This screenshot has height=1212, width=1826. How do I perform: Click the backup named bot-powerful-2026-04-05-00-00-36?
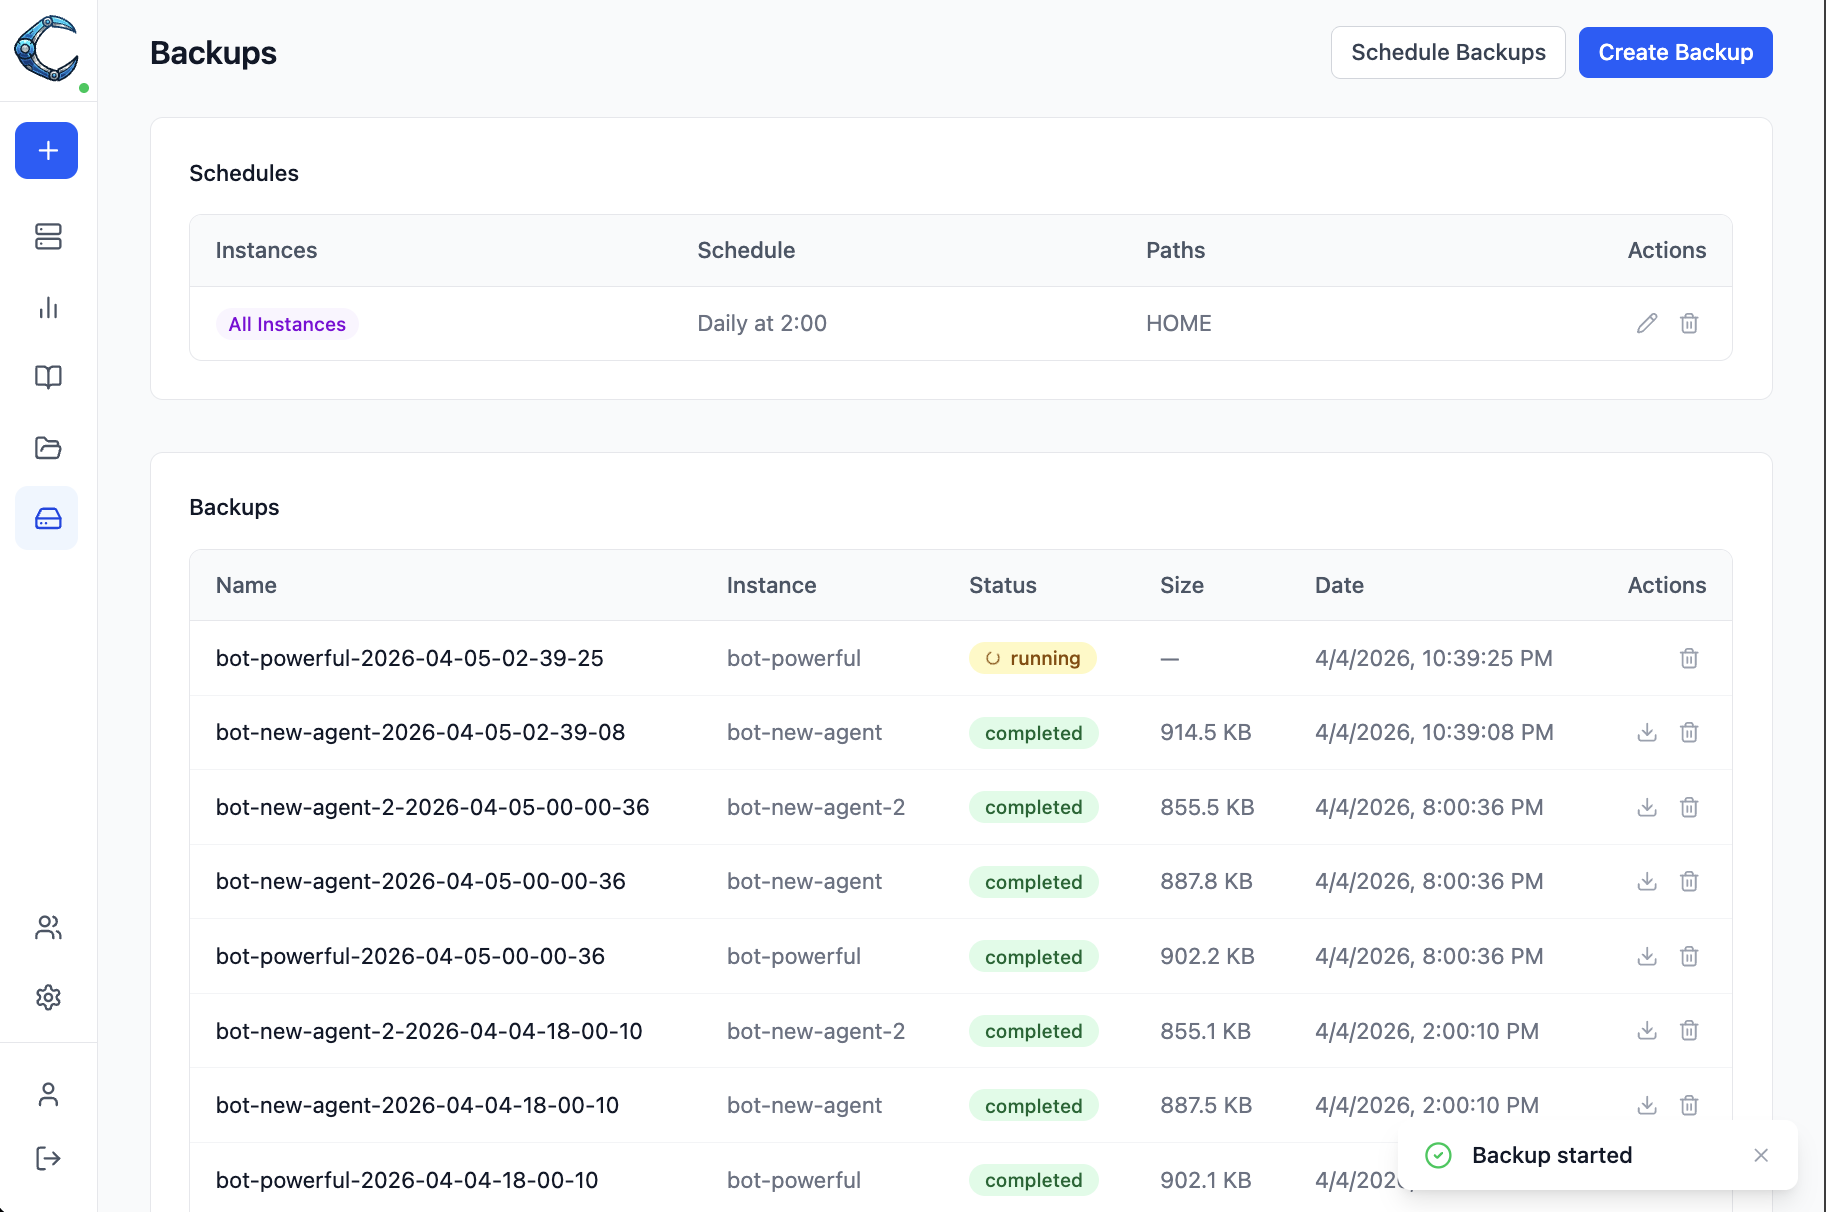click(x=410, y=956)
